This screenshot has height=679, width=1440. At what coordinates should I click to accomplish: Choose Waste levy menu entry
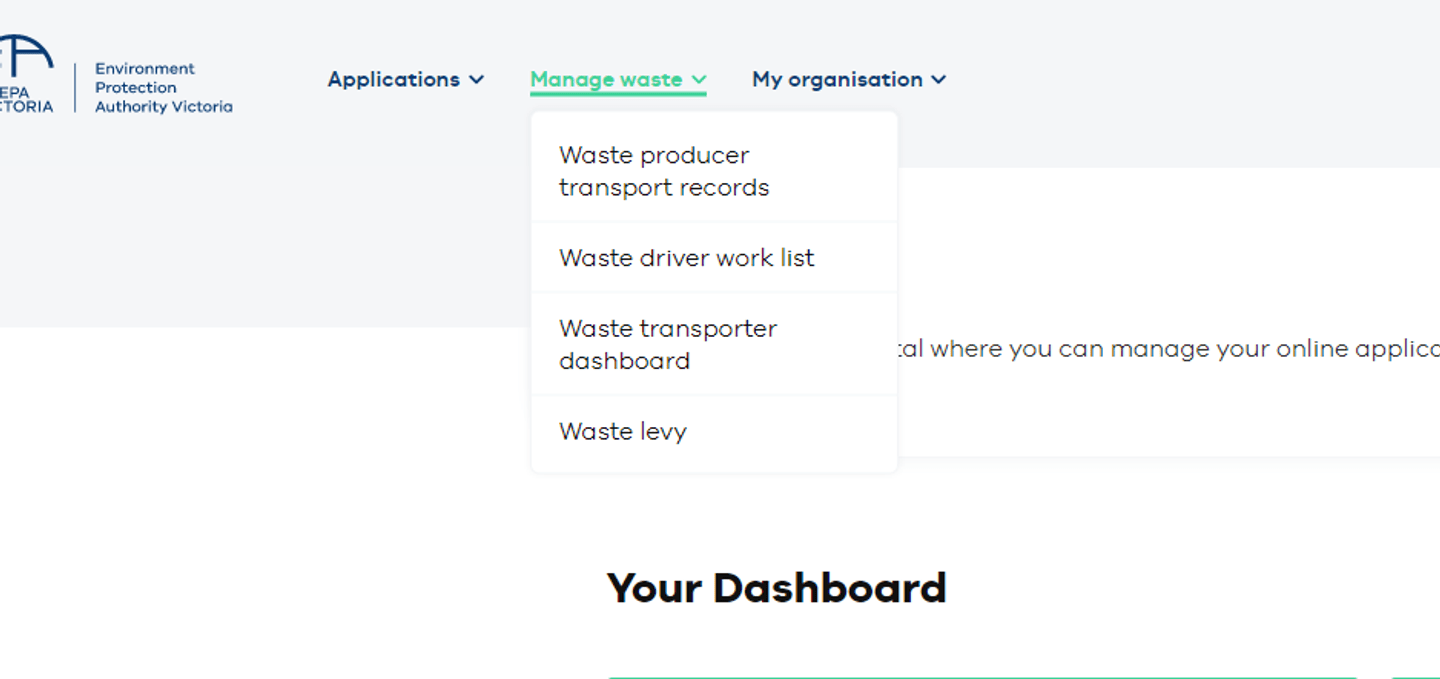point(714,431)
